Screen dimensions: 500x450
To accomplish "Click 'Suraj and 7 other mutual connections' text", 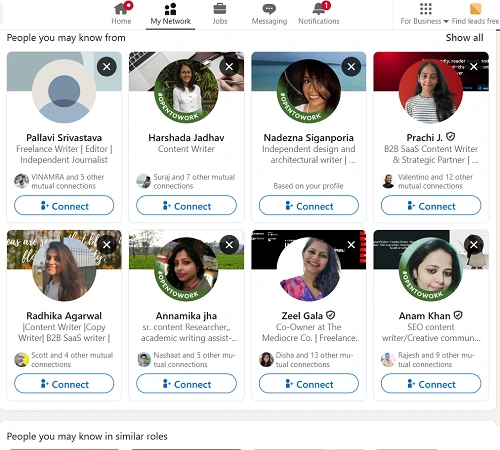I will [x=194, y=181].
